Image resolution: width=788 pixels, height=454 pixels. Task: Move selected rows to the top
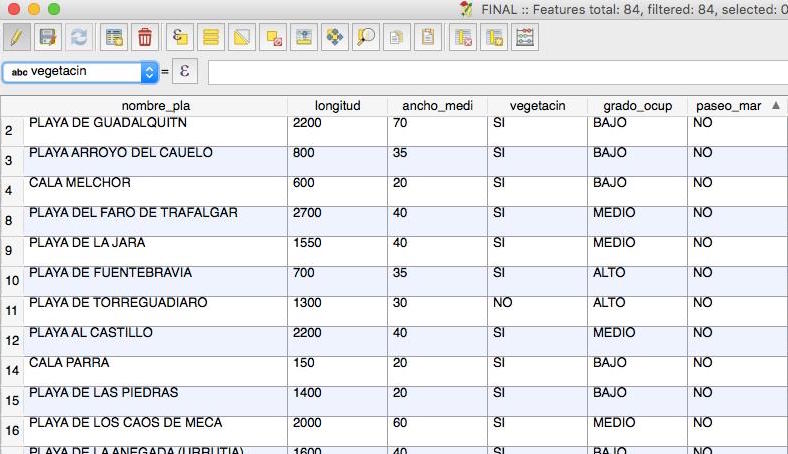pos(304,38)
